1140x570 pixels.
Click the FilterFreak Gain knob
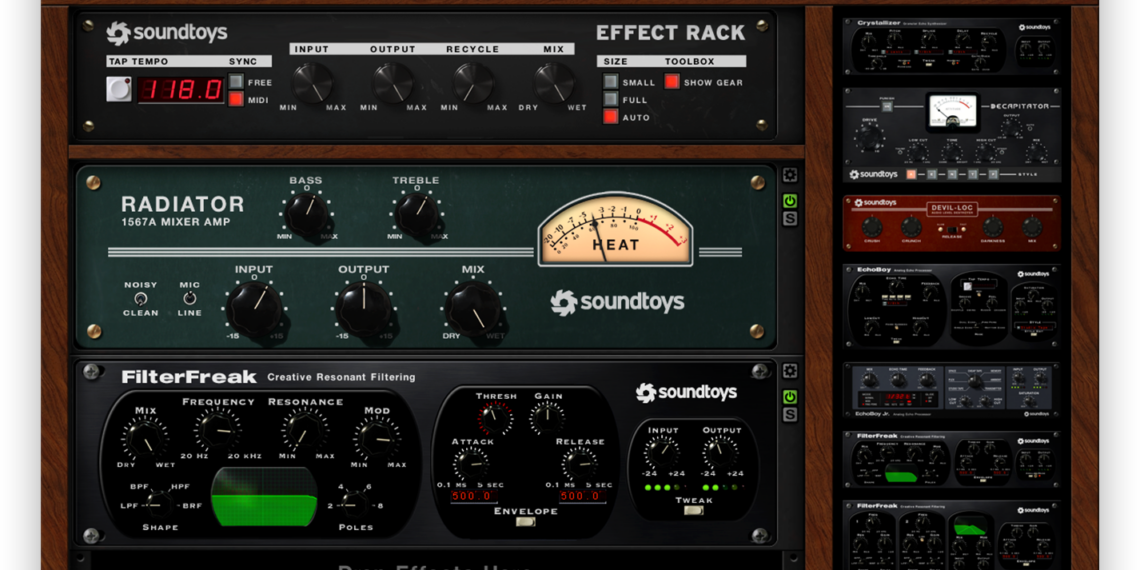(547, 419)
